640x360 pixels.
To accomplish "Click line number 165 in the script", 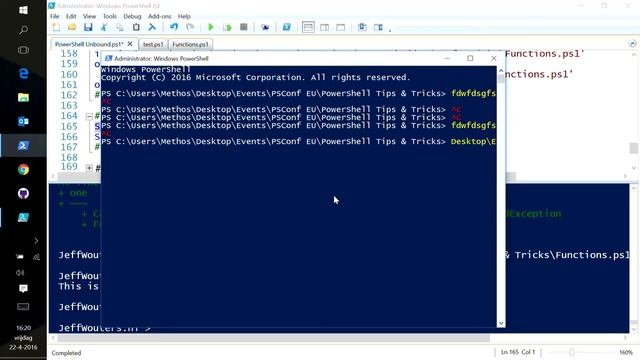I will pyautogui.click(x=69, y=127).
